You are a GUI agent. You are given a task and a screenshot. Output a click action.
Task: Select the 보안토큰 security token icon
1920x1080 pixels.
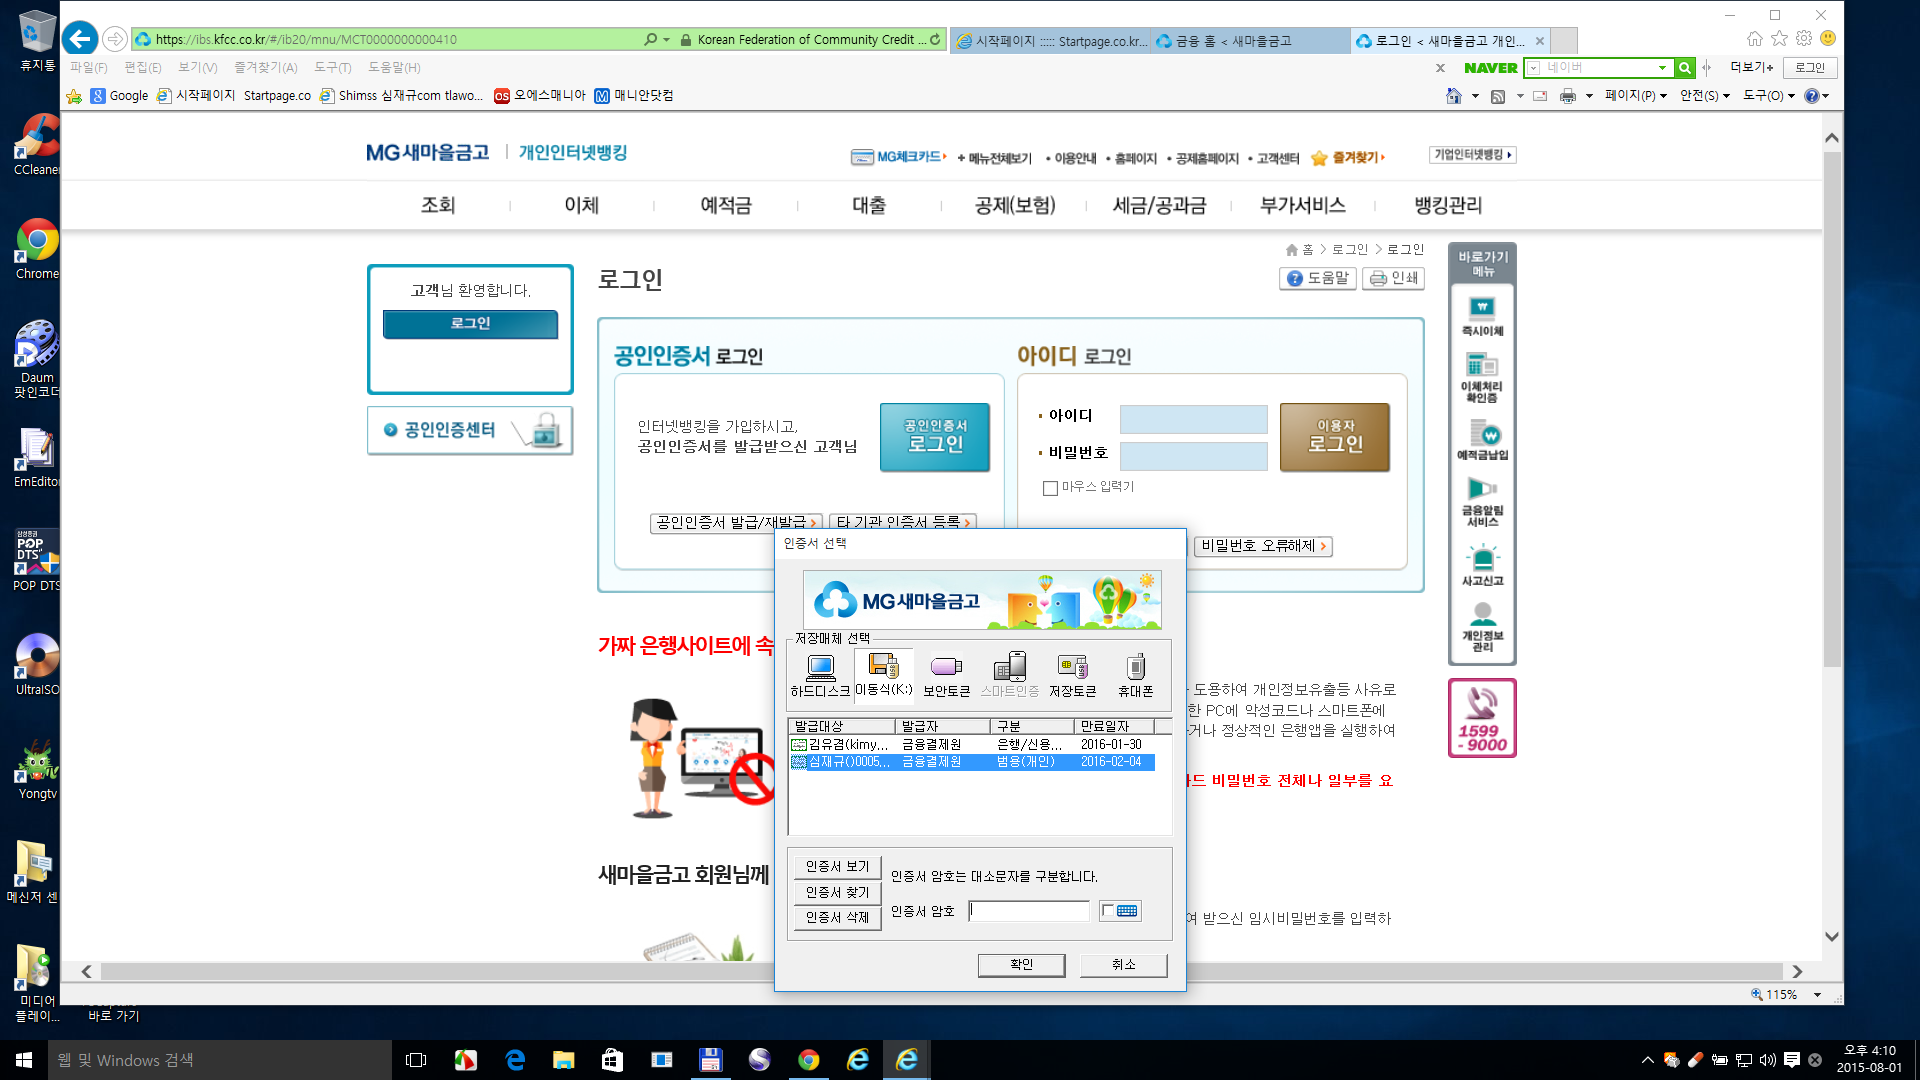tap(946, 675)
